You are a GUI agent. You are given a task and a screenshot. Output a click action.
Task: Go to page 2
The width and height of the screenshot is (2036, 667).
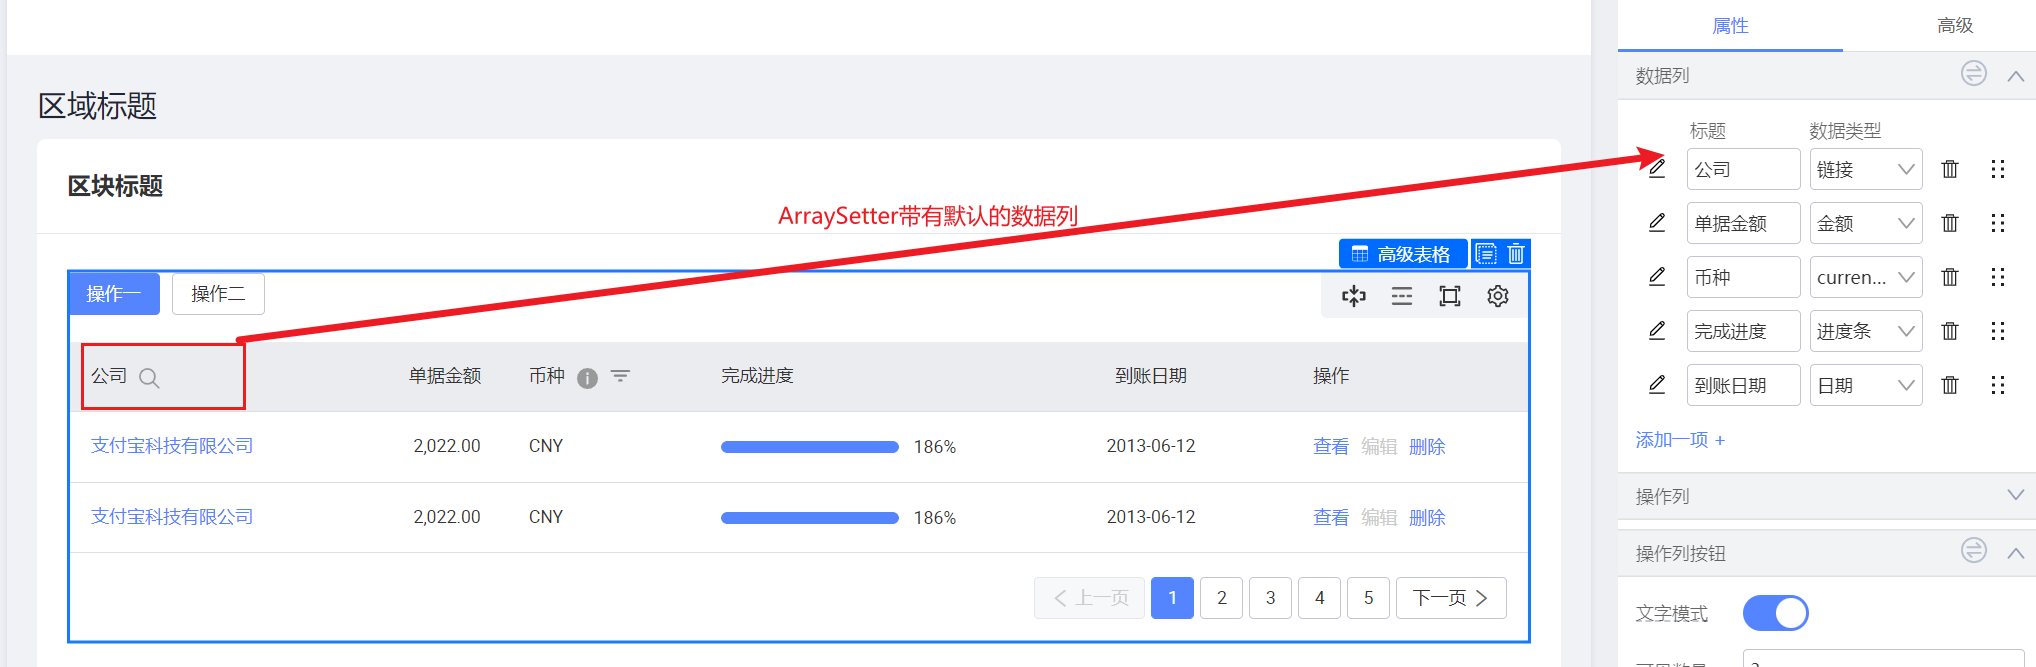tap(1222, 598)
